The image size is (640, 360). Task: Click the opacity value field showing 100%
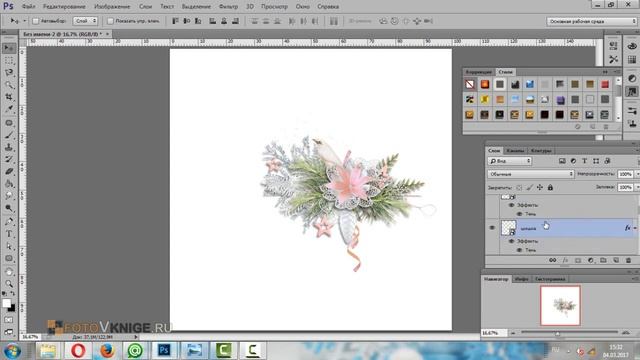tap(625, 174)
